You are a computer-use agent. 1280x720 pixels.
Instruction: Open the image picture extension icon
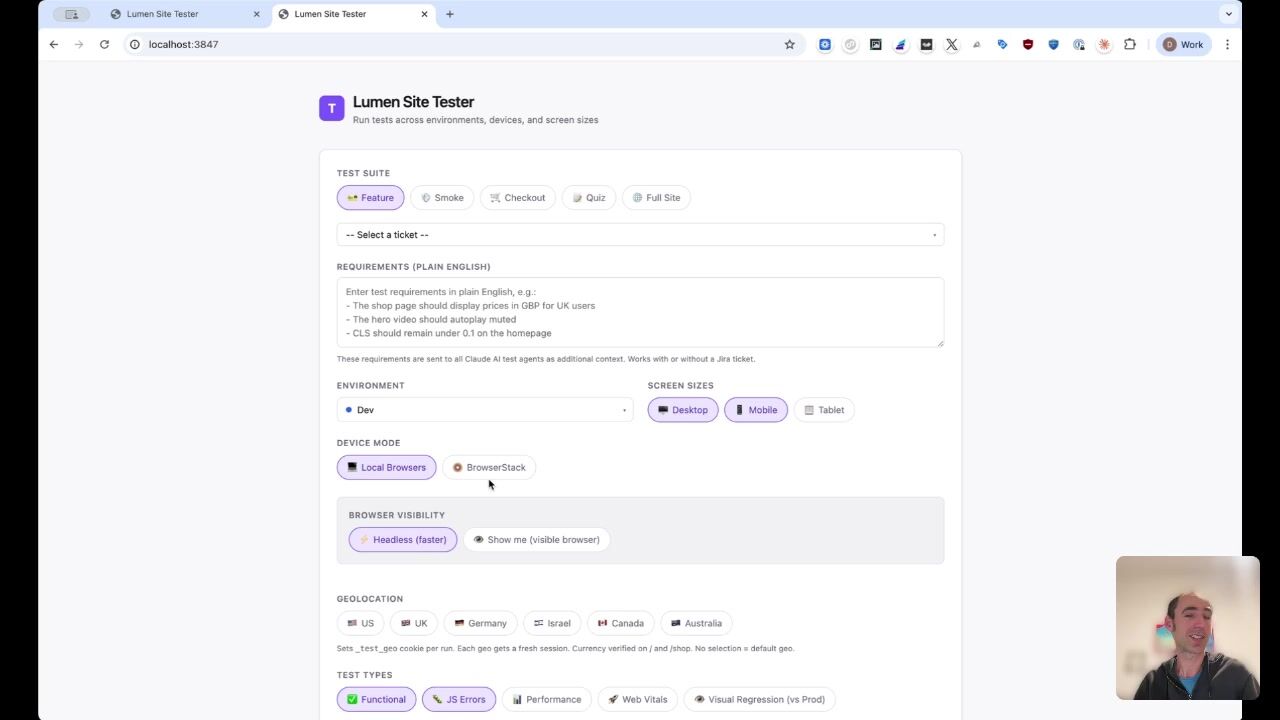876,44
